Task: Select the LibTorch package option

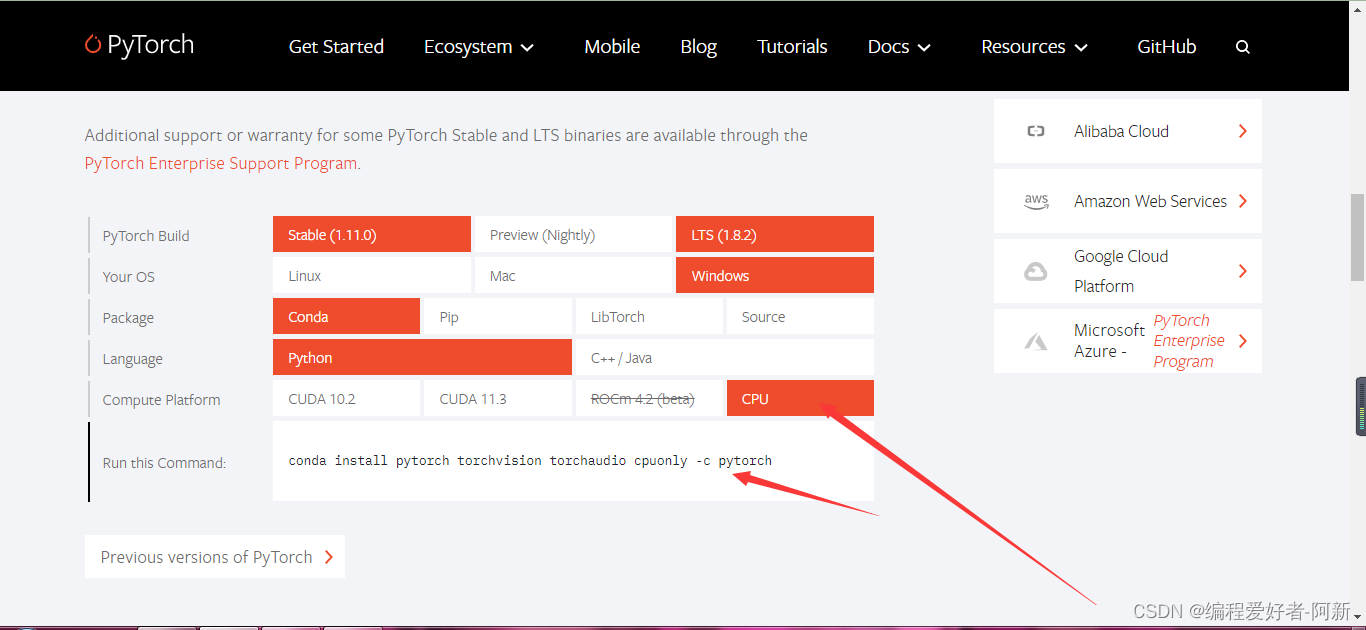Action: point(649,317)
